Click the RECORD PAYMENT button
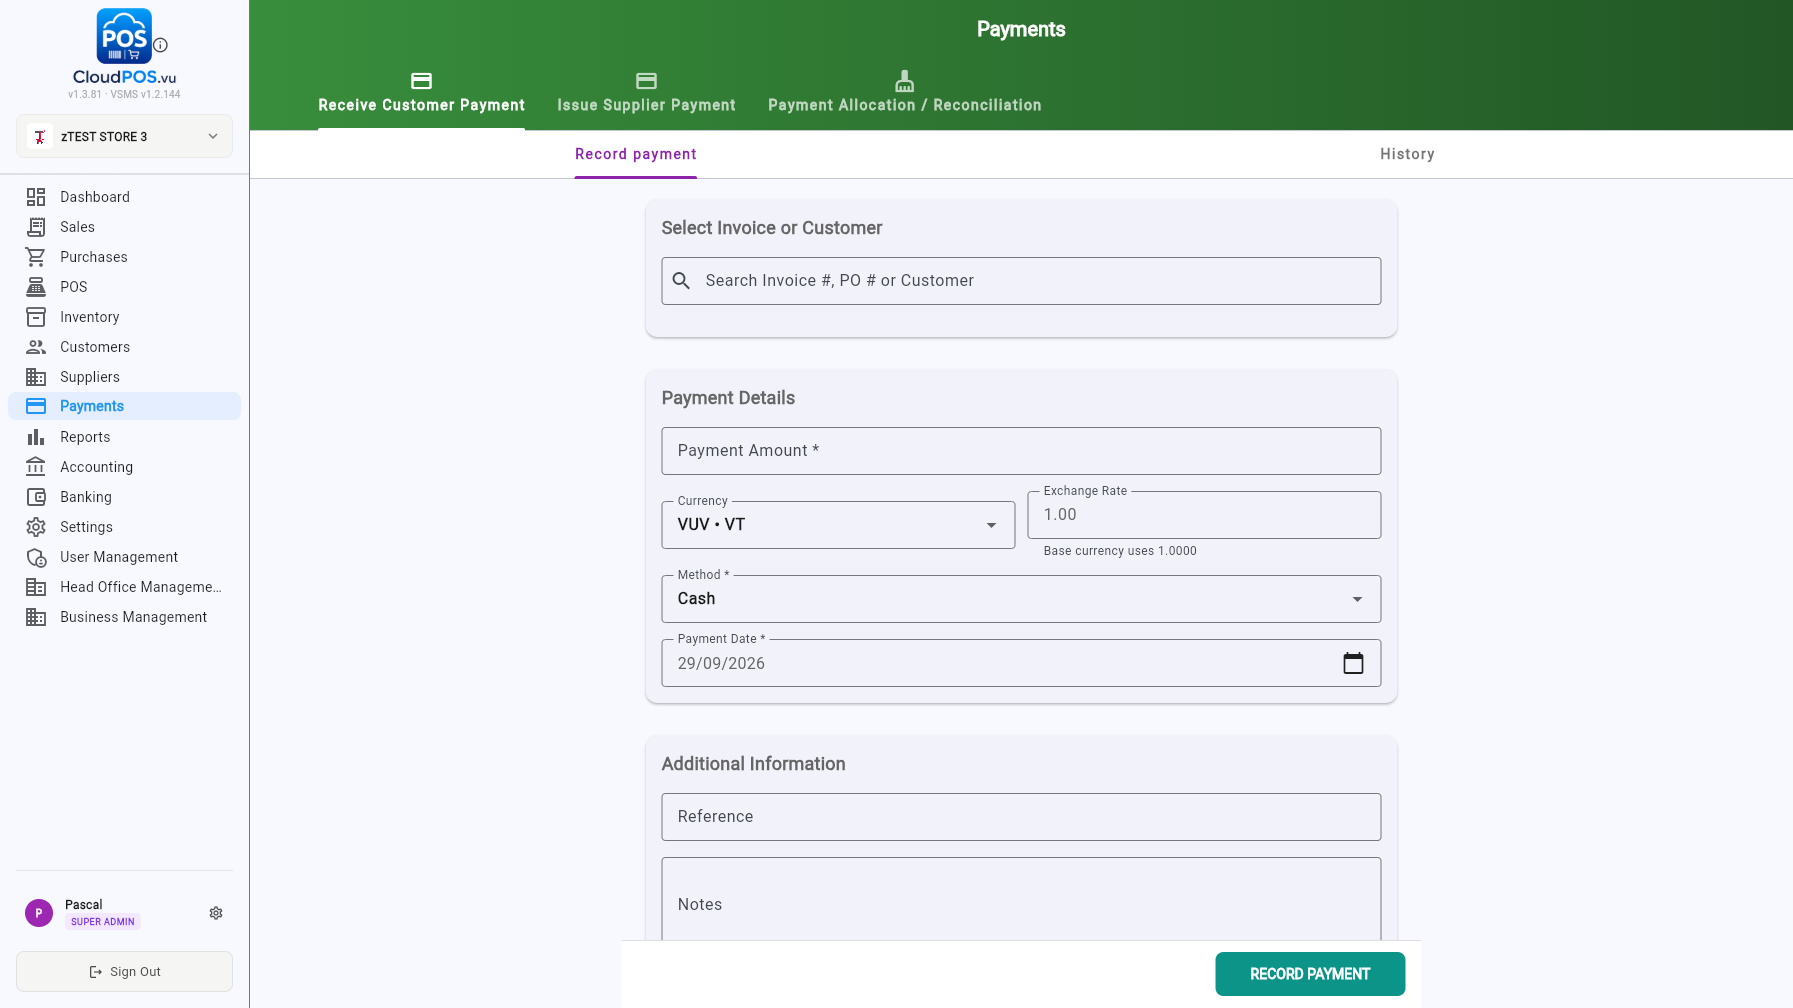Screen dimensions: 1793x1008 click(x=1310, y=974)
